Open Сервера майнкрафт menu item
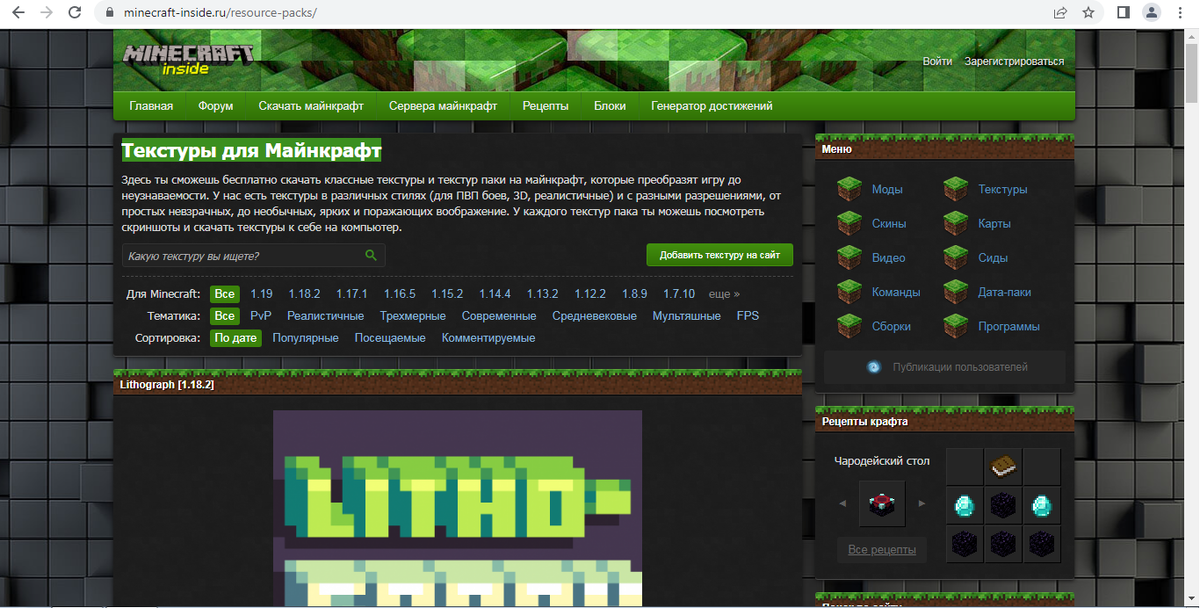1200x608 pixels. (x=443, y=106)
